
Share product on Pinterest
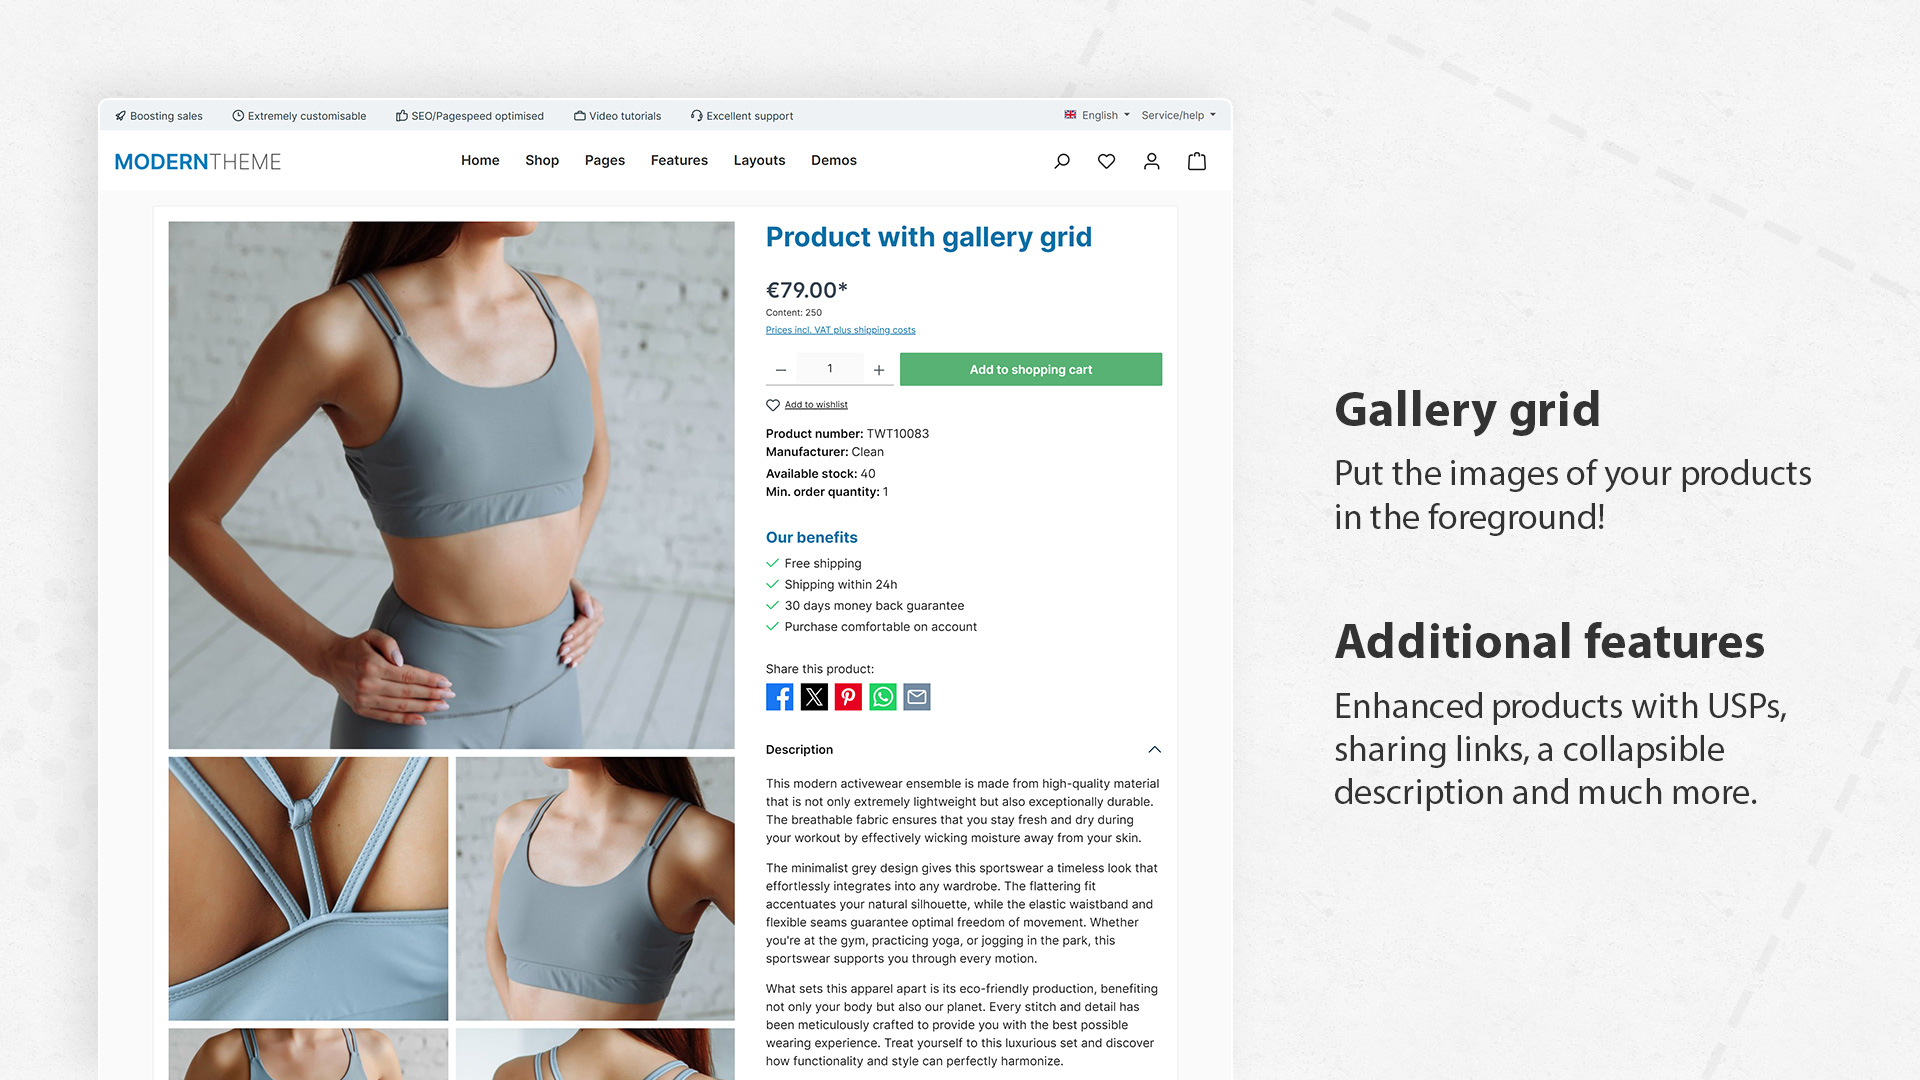click(x=848, y=697)
